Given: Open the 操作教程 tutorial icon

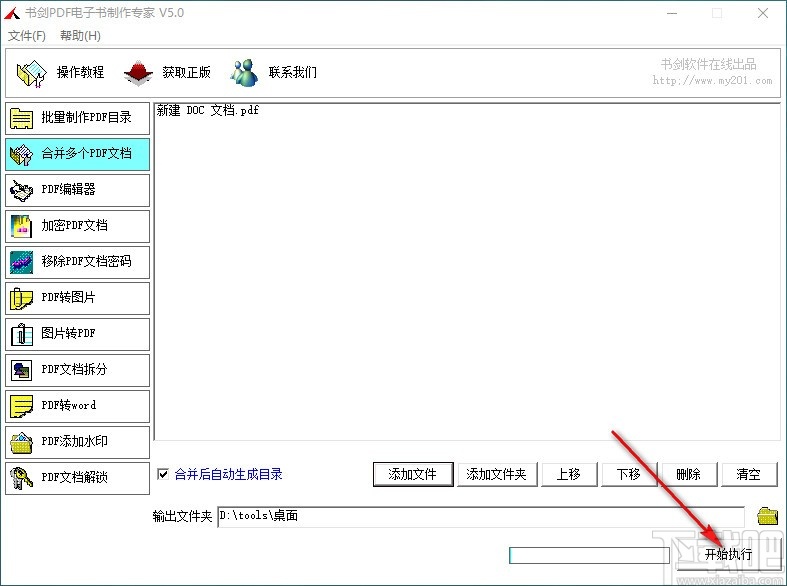Looking at the screenshot, I should coord(31,73).
